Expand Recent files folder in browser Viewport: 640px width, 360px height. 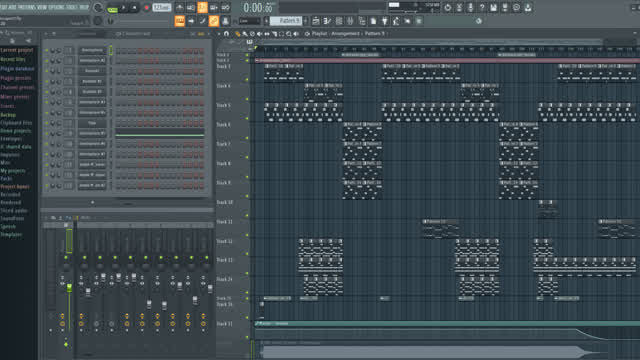[x=13, y=60]
